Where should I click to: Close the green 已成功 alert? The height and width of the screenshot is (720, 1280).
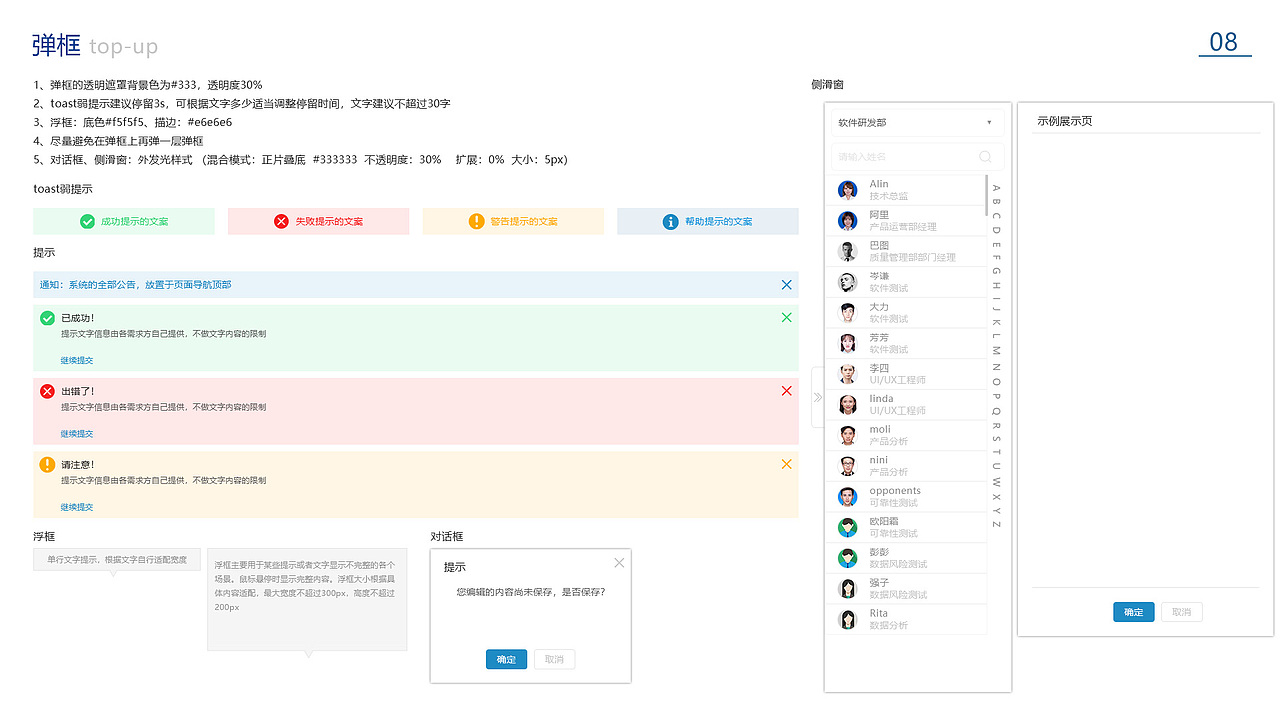(x=787, y=318)
